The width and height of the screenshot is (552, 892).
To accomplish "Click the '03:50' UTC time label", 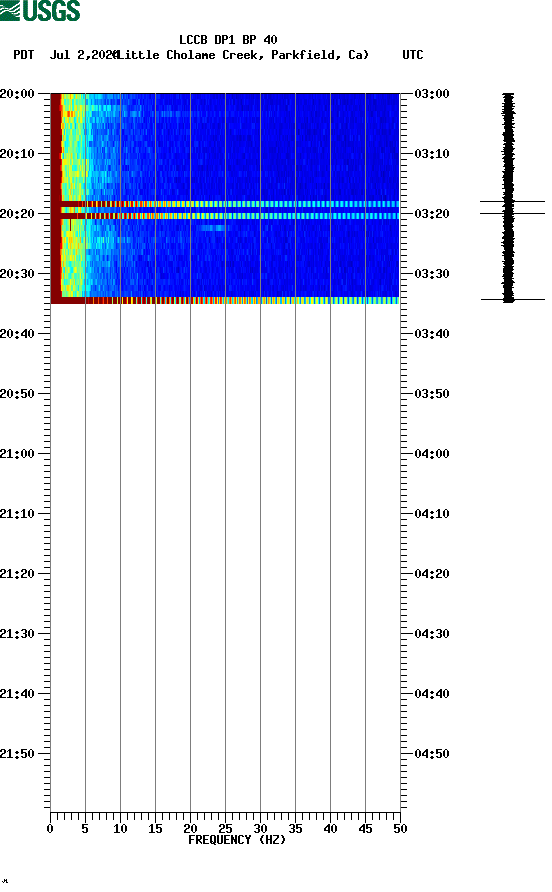I will pyautogui.click(x=432, y=394).
